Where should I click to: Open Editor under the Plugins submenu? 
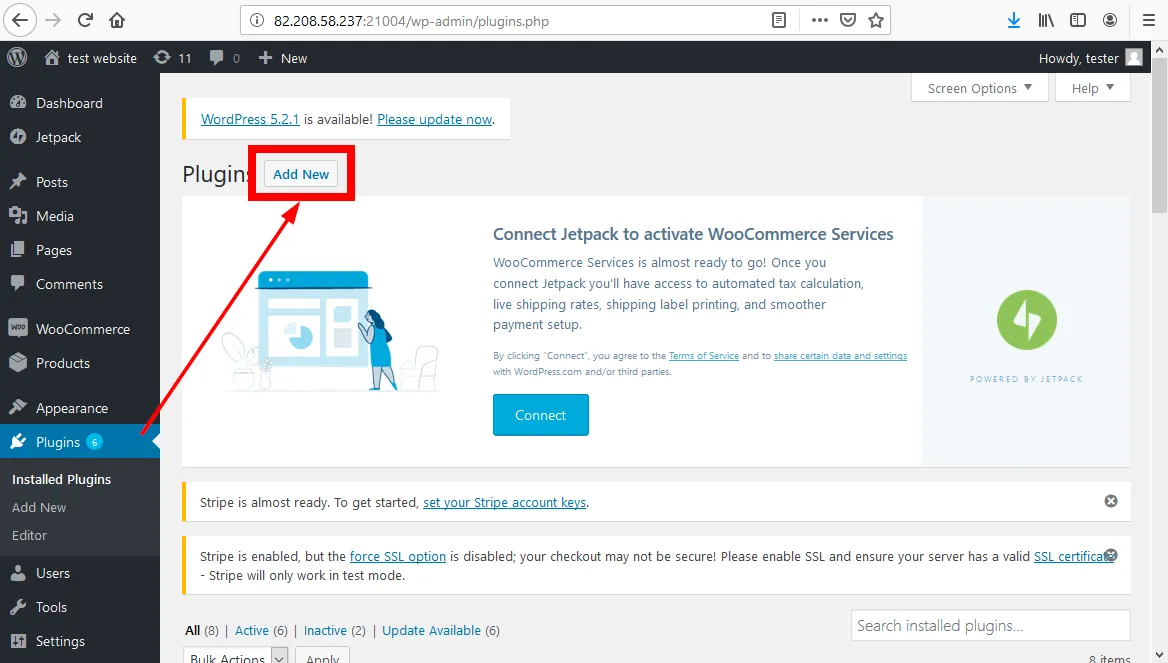[29, 535]
